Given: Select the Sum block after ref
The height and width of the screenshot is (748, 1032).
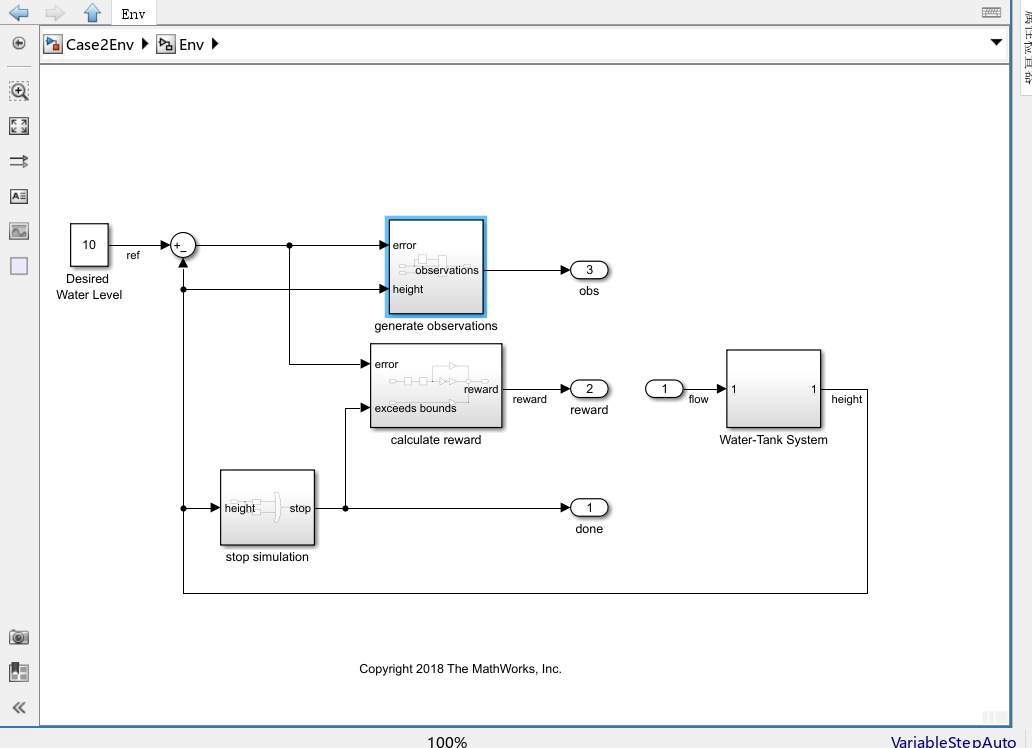Looking at the screenshot, I should [183, 246].
